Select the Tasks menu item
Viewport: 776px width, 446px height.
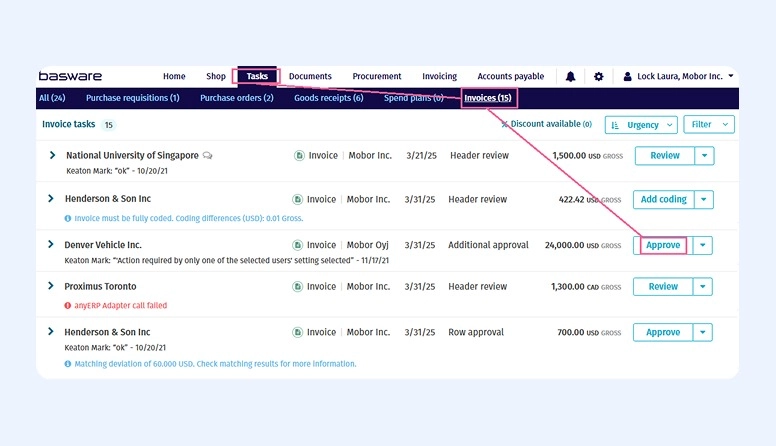[x=257, y=76]
